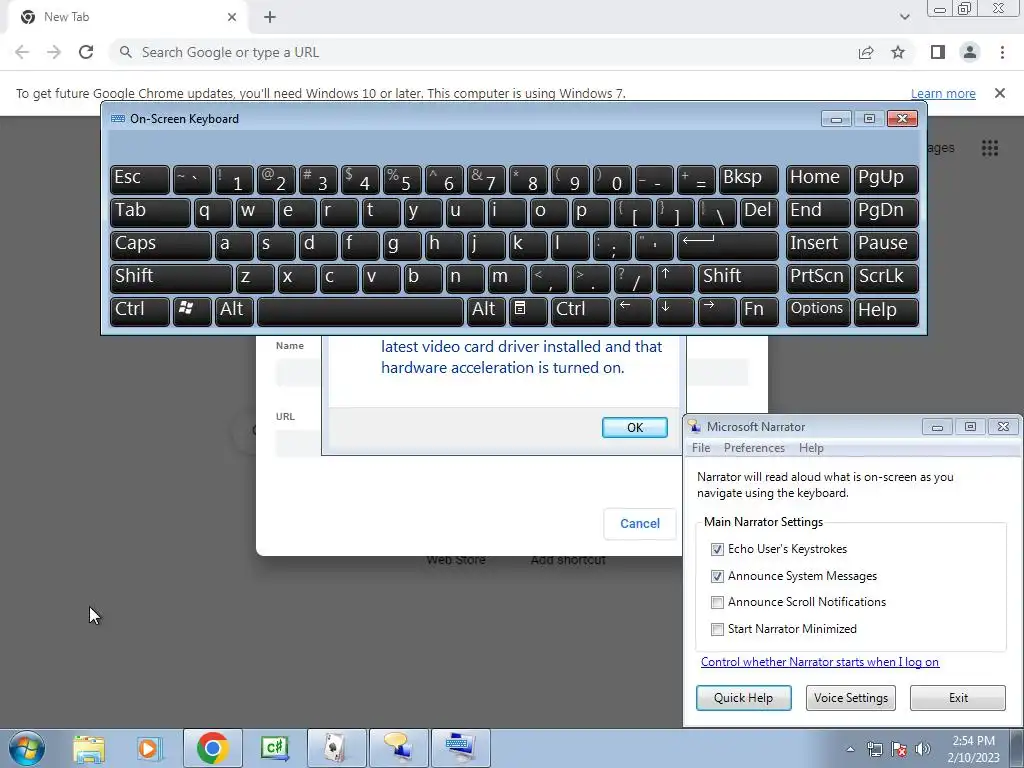This screenshot has height=768, width=1024.
Task: Open the tab search chevron
Action: point(904,17)
